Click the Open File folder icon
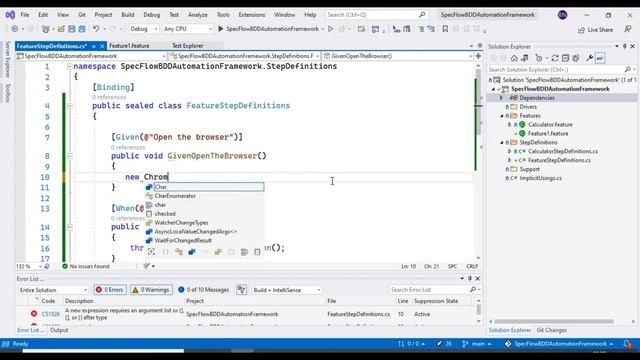This screenshot has height=360, width=640. coord(61,29)
